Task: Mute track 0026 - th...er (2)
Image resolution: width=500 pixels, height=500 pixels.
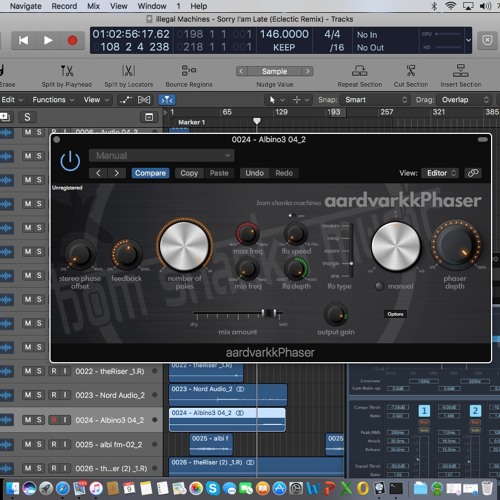Action: coord(28,468)
